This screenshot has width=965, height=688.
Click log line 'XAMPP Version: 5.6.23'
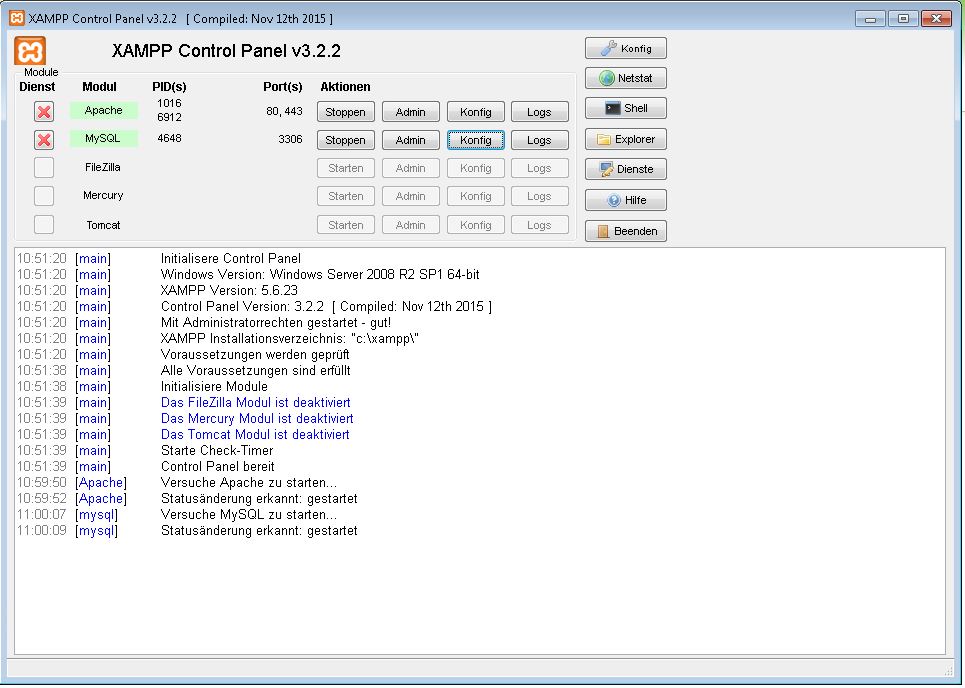pyautogui.click(x=229, y=290)
